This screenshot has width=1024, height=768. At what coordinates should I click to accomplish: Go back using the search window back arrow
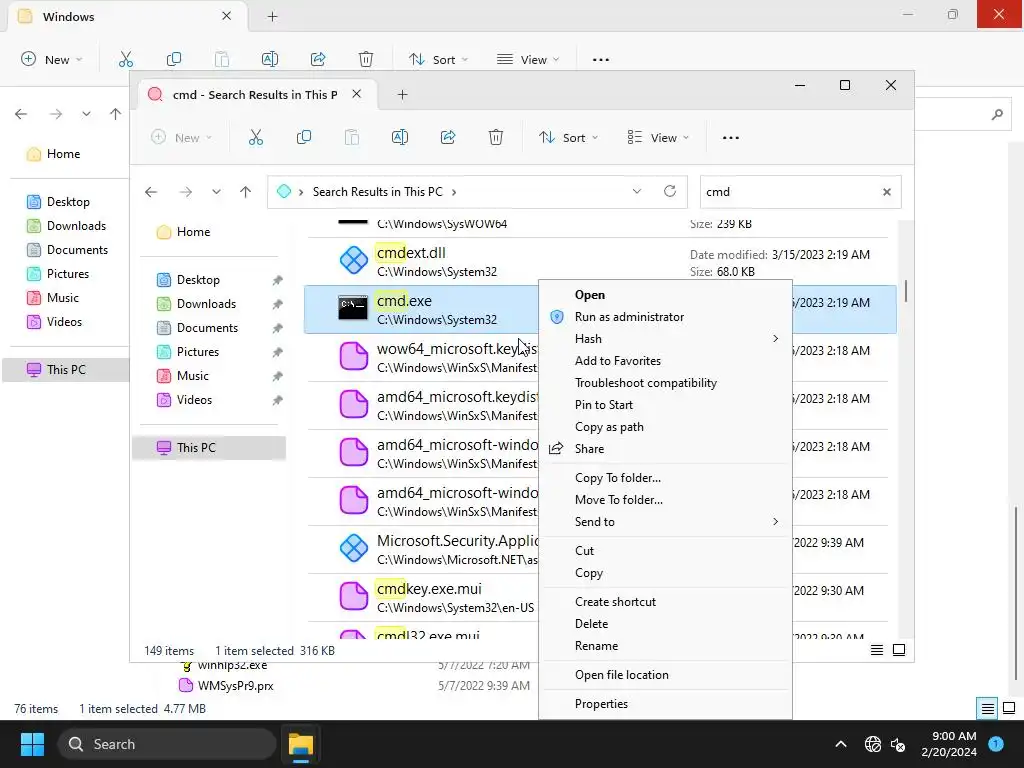pos(151,192)
